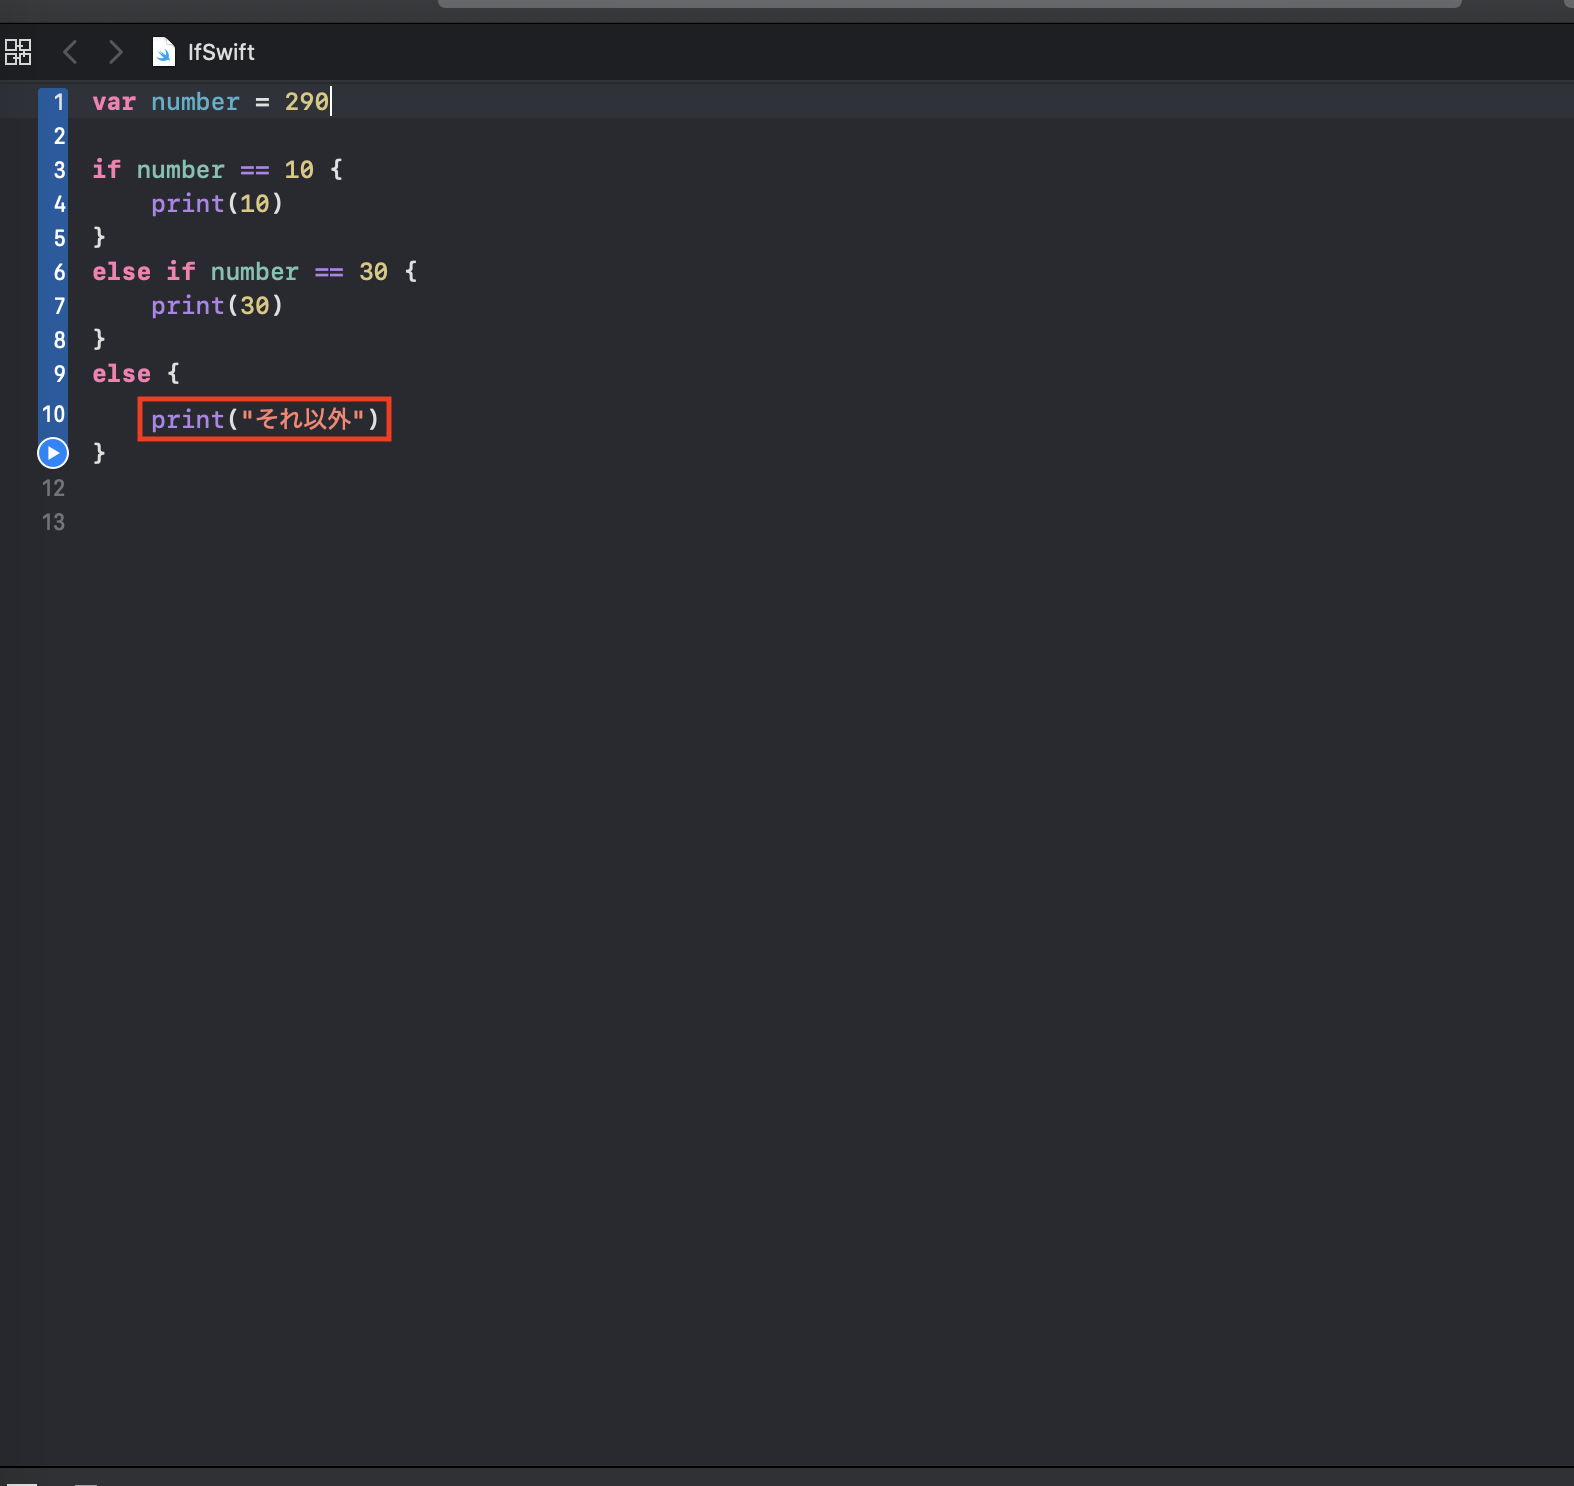1574x1486 pixels.
Task: Click the print("それ以外") statement
Action: pyautogui.click(x=265, y=419)
